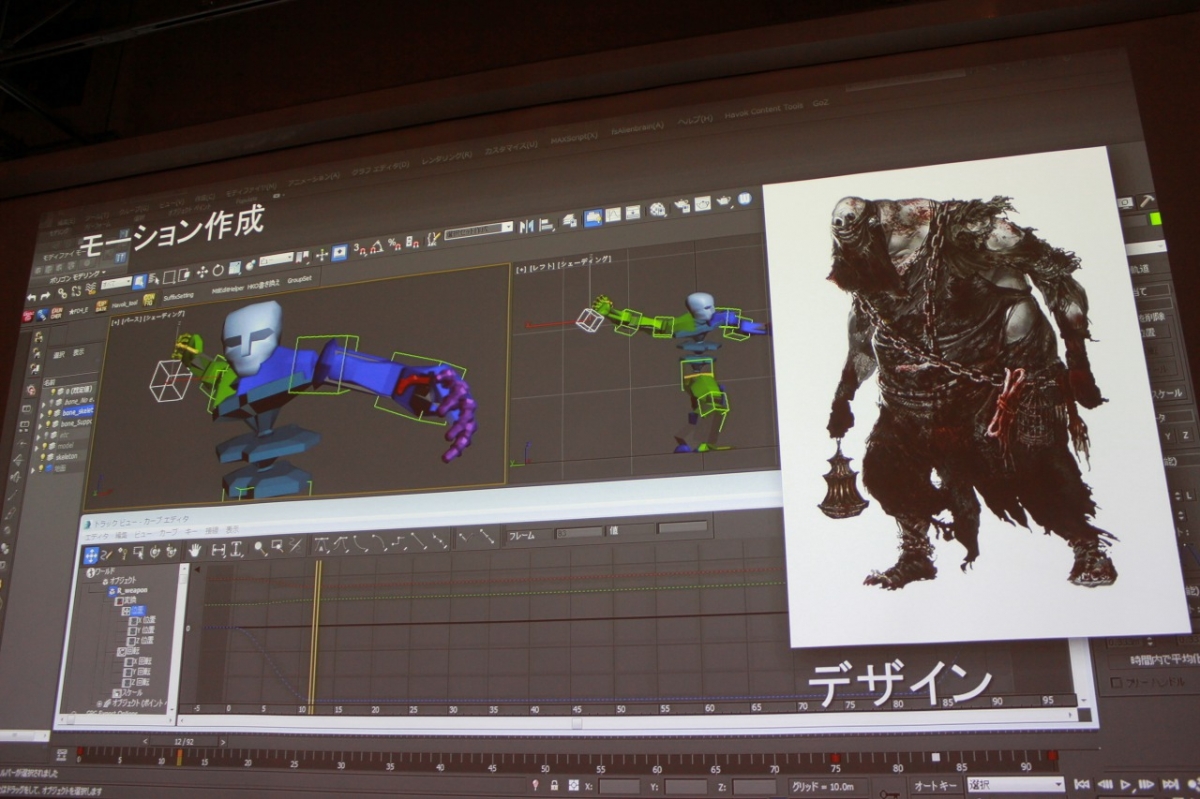The width and height of the screenshot is (1200, 799).
Task: Open the カスタマイズ(U) menu
Action: coord(509,149)
